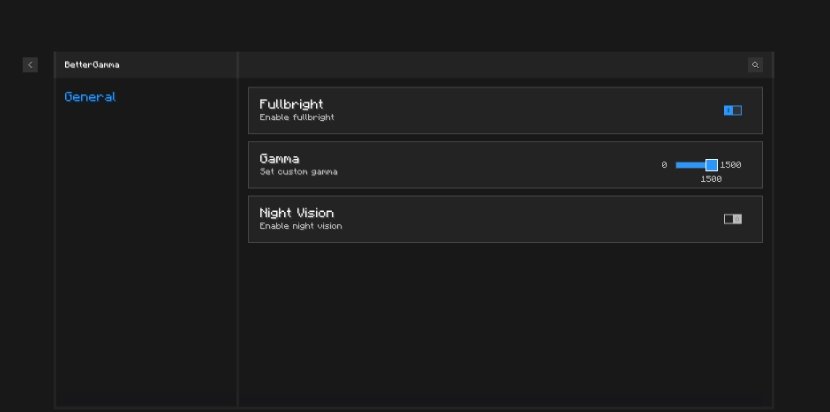Click the slider minimum label 0
The height and width of the screenshot is (412, 830).
coord(664,165)
